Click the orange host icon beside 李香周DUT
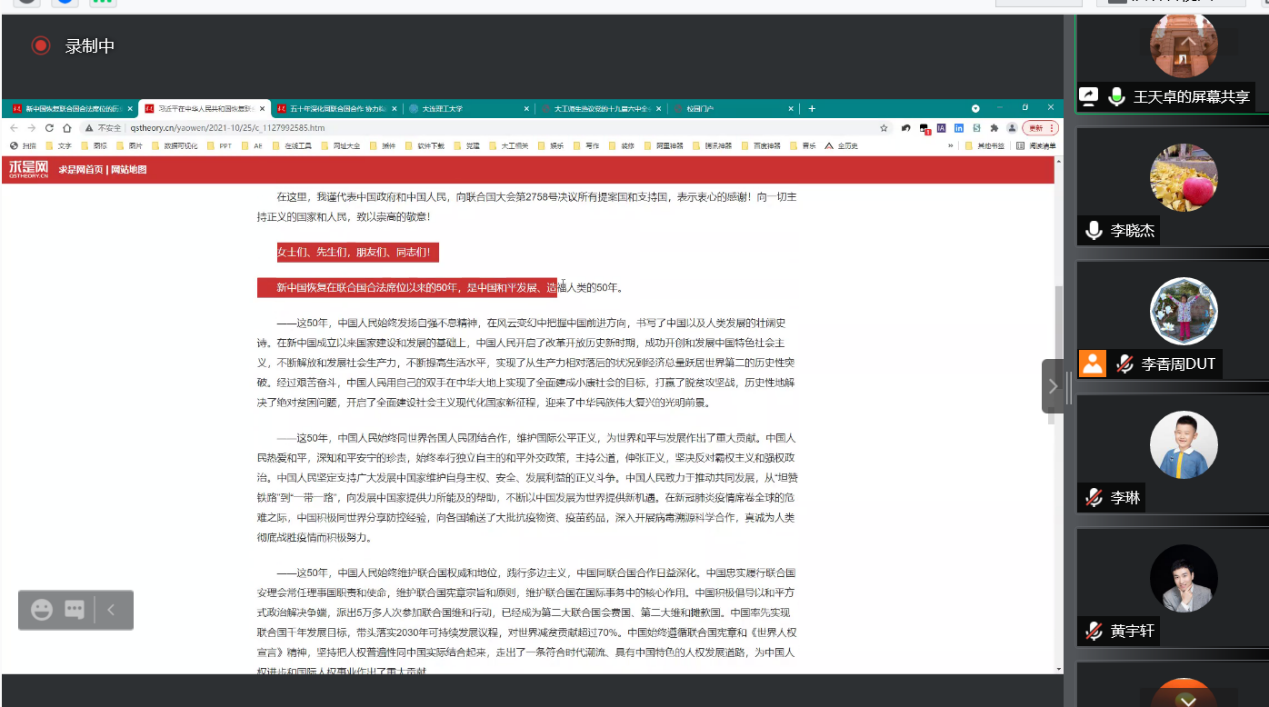 tap(1092, 363)
